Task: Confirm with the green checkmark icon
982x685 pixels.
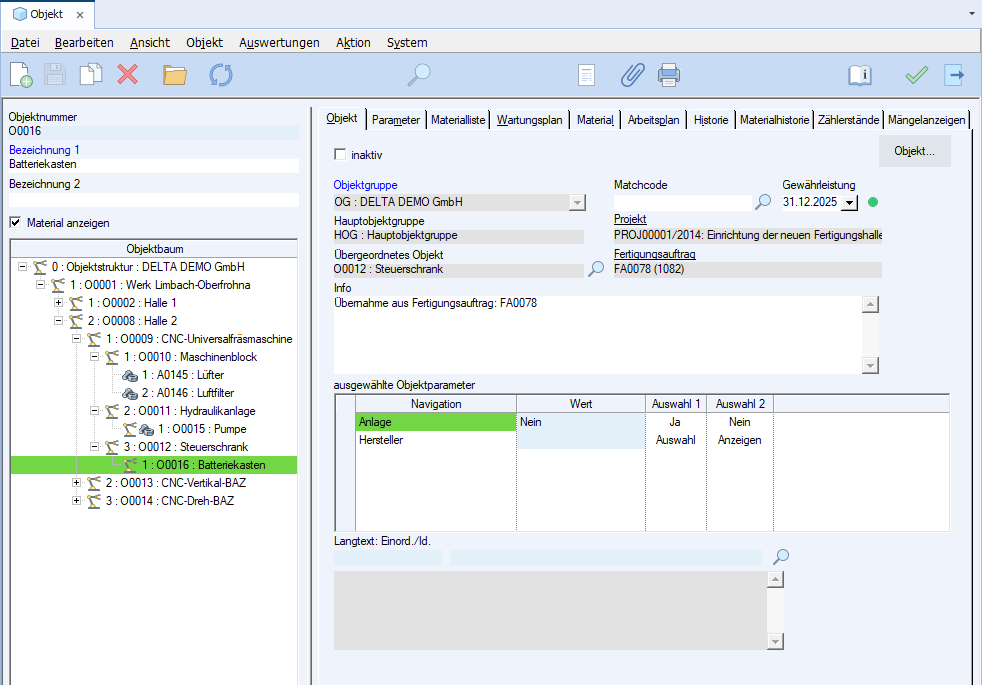Action: tap(916, 75)
